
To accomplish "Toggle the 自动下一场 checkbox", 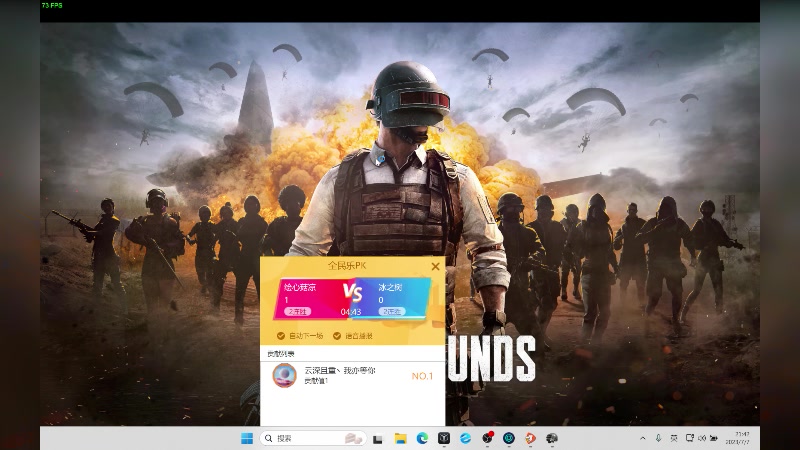I will click(281, 336).
